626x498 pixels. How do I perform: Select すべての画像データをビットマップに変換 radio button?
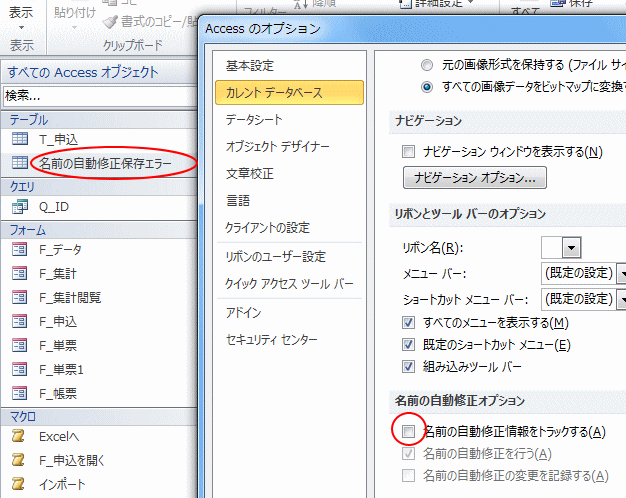(x=427, y=87)
